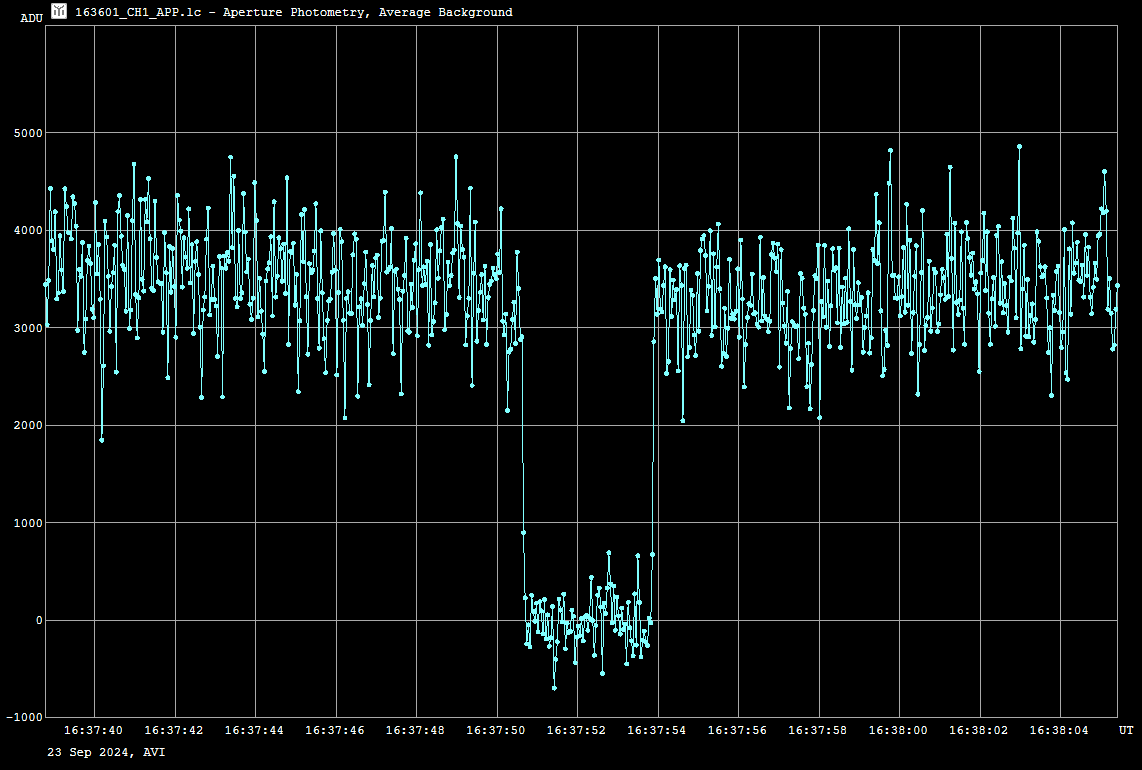
Task: Click the 16:37:44 time label
Action: (x=254, y=730)
